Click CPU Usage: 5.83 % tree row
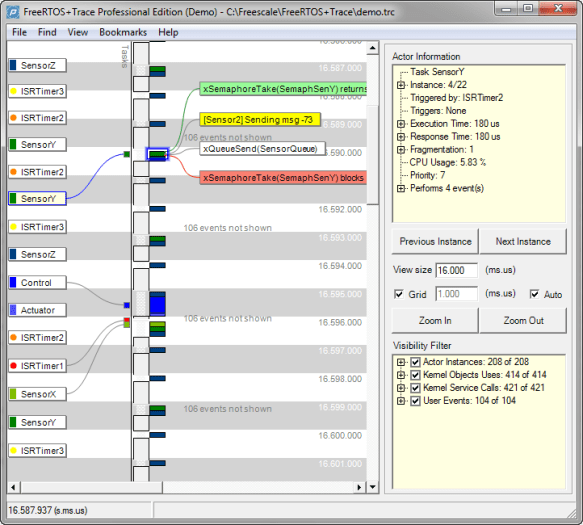583x525 pixels. click(x=448, y=162)
